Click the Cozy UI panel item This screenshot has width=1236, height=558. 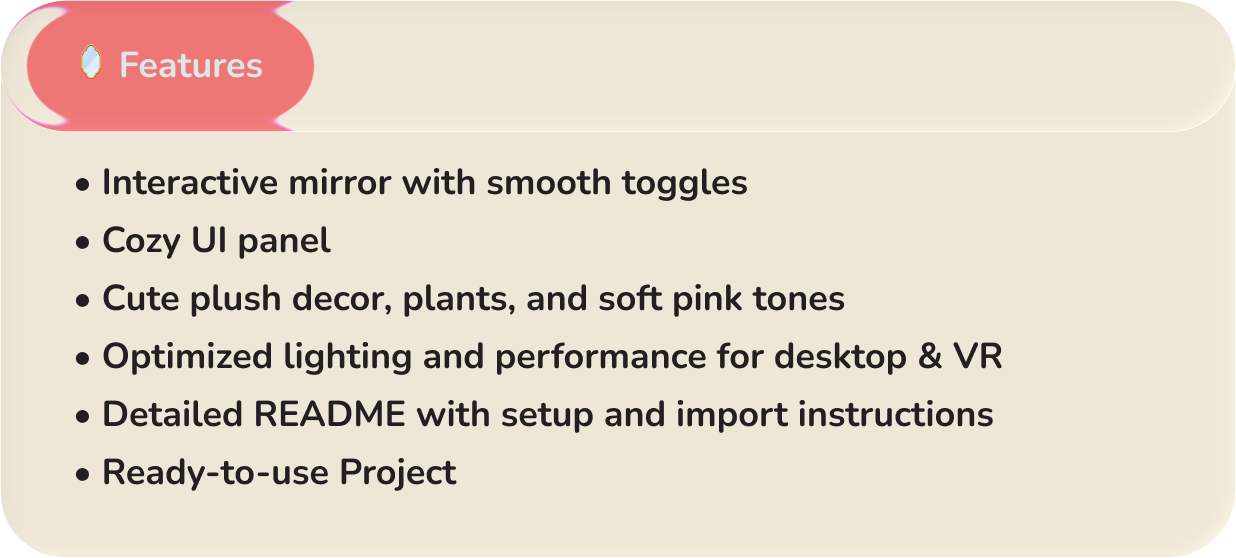(x=216, y=241)
